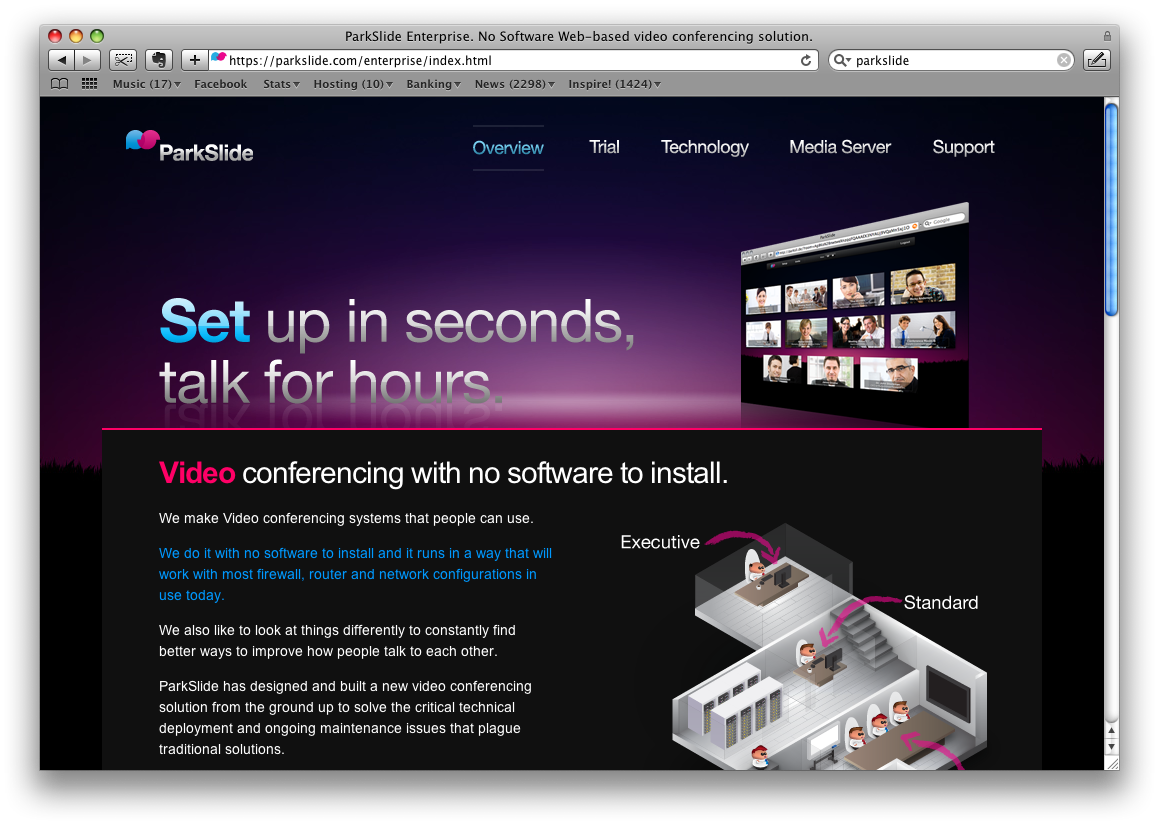Expand the Stats bookmarks folder
The height and width of the screenshot is (825, 1159).
pos(281,84)
